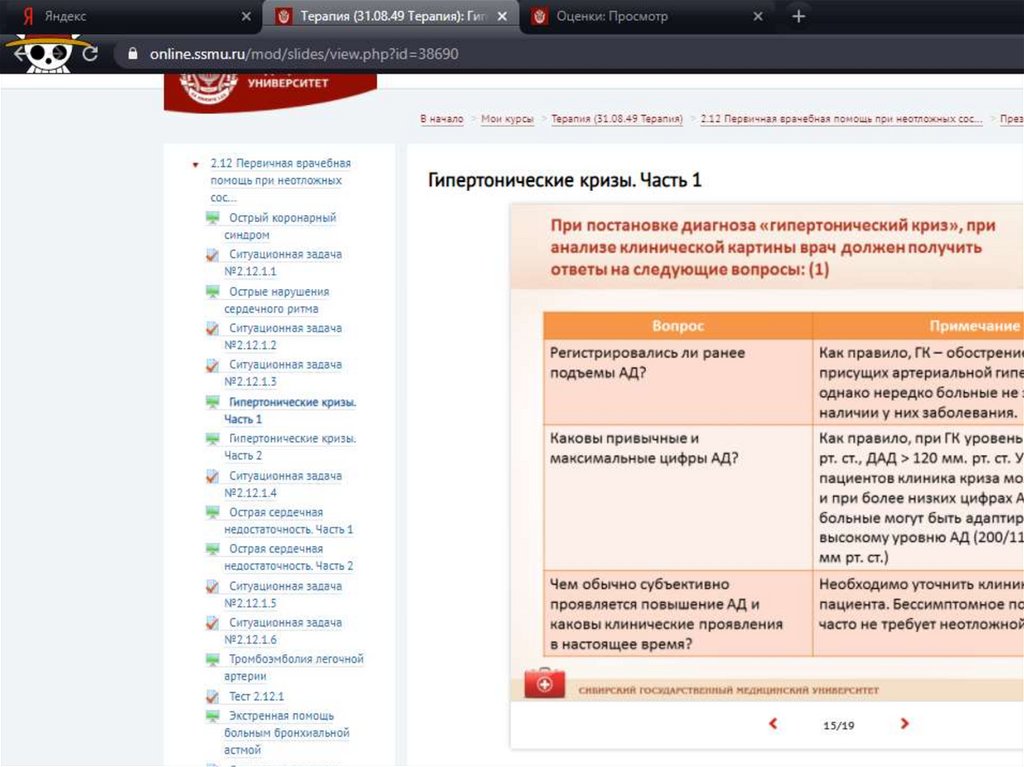This screenshot has width=1024, height=767.
Task: Open Экстренная помощь больным бронхиальной астмой
Action: pyautogui.click(x=286, y=733)
